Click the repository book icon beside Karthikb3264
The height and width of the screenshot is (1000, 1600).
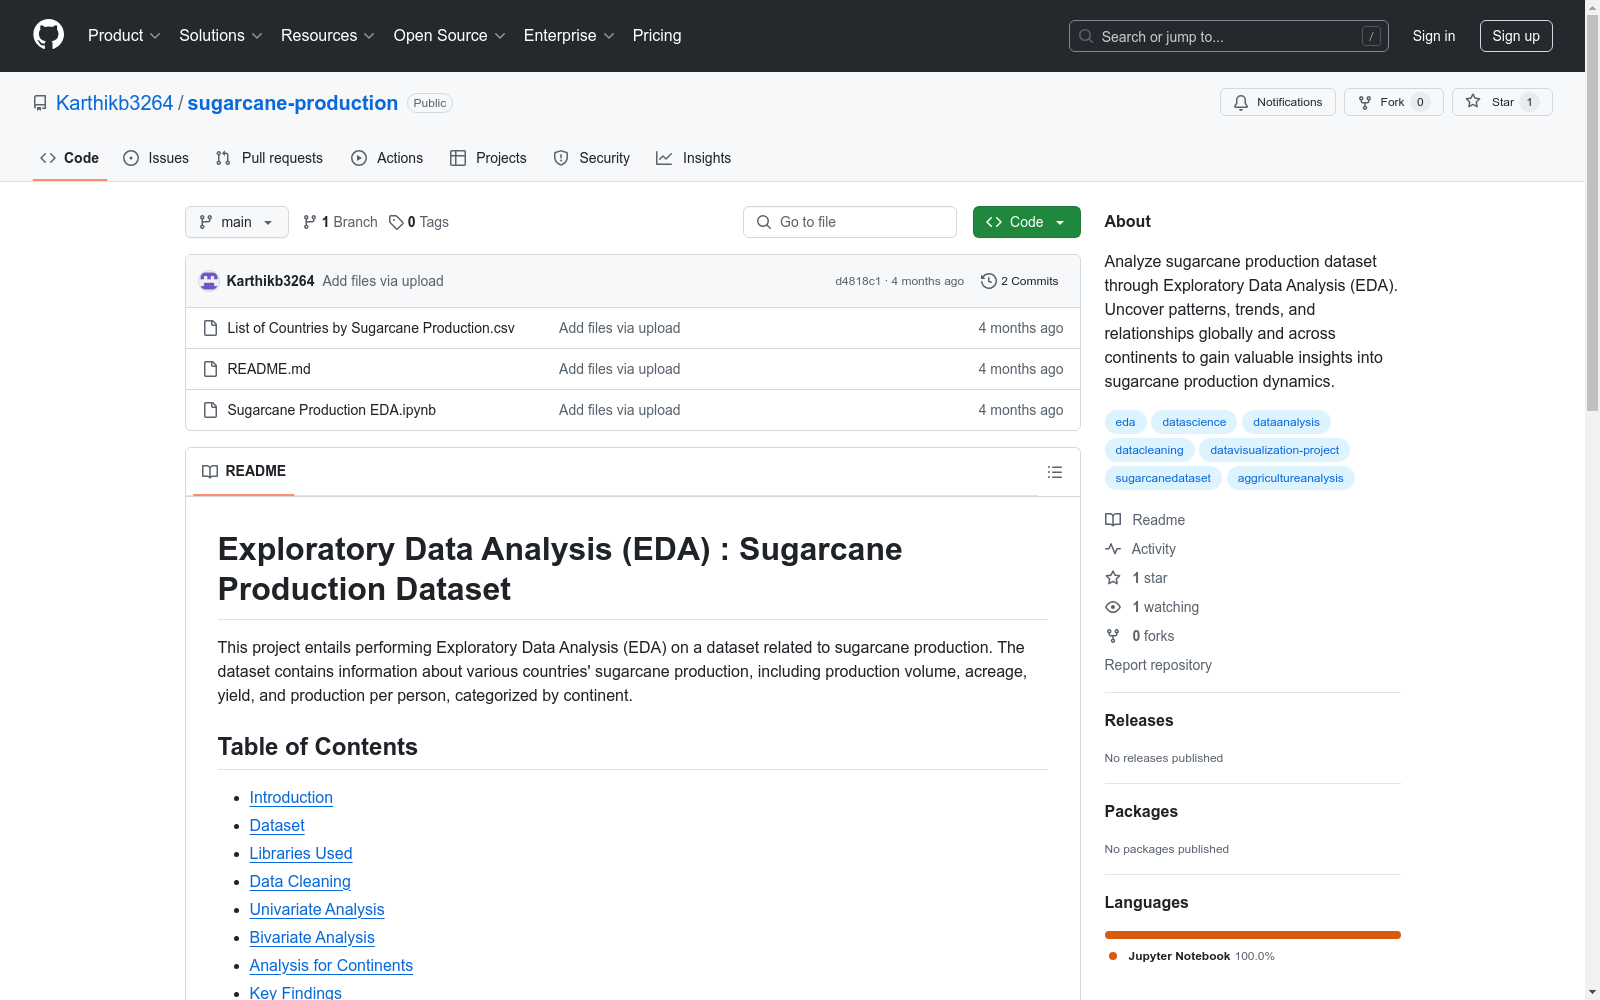pyautogui.click(x=40, y=103)
